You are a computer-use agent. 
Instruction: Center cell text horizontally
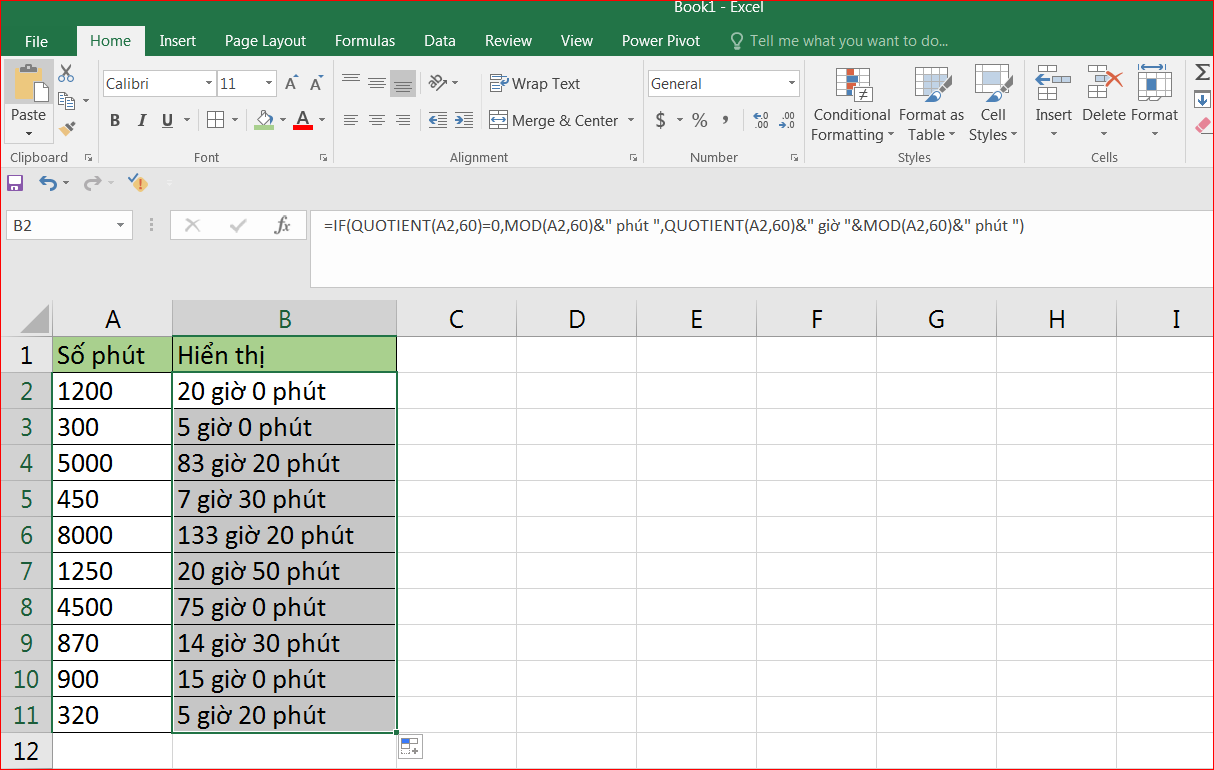point(377,120)
